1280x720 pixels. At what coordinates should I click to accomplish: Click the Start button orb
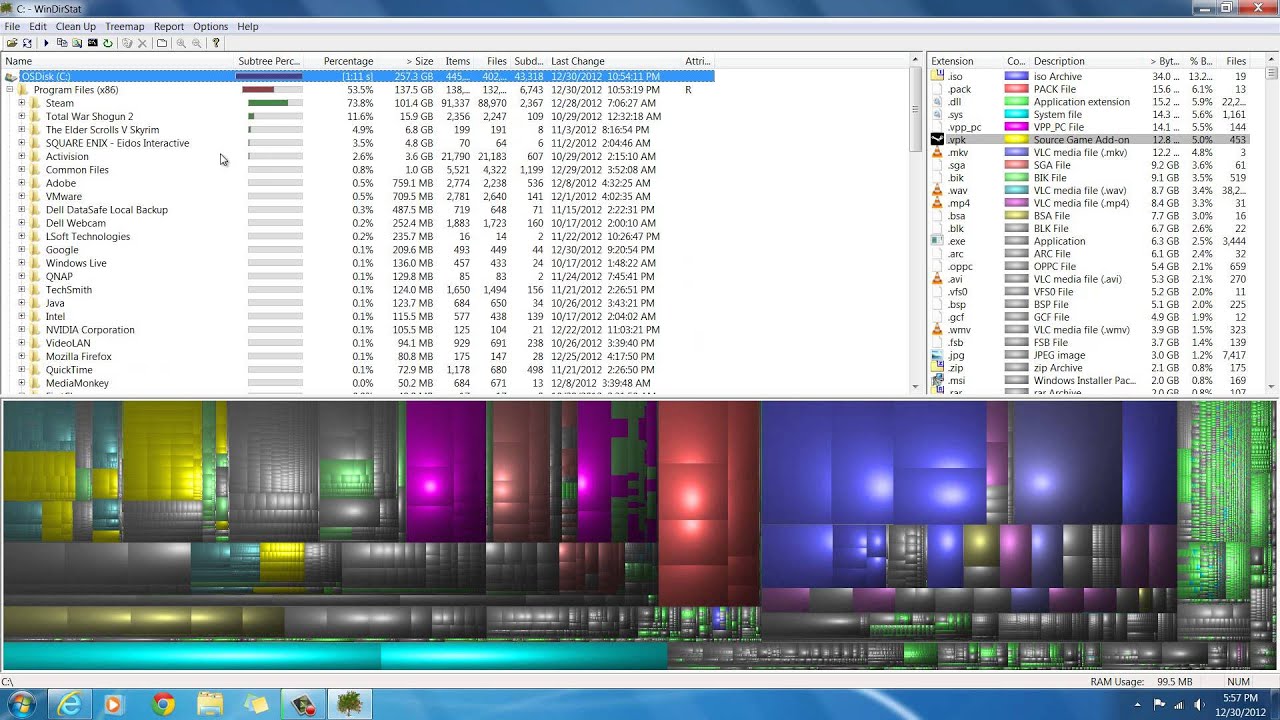(20, 704)
